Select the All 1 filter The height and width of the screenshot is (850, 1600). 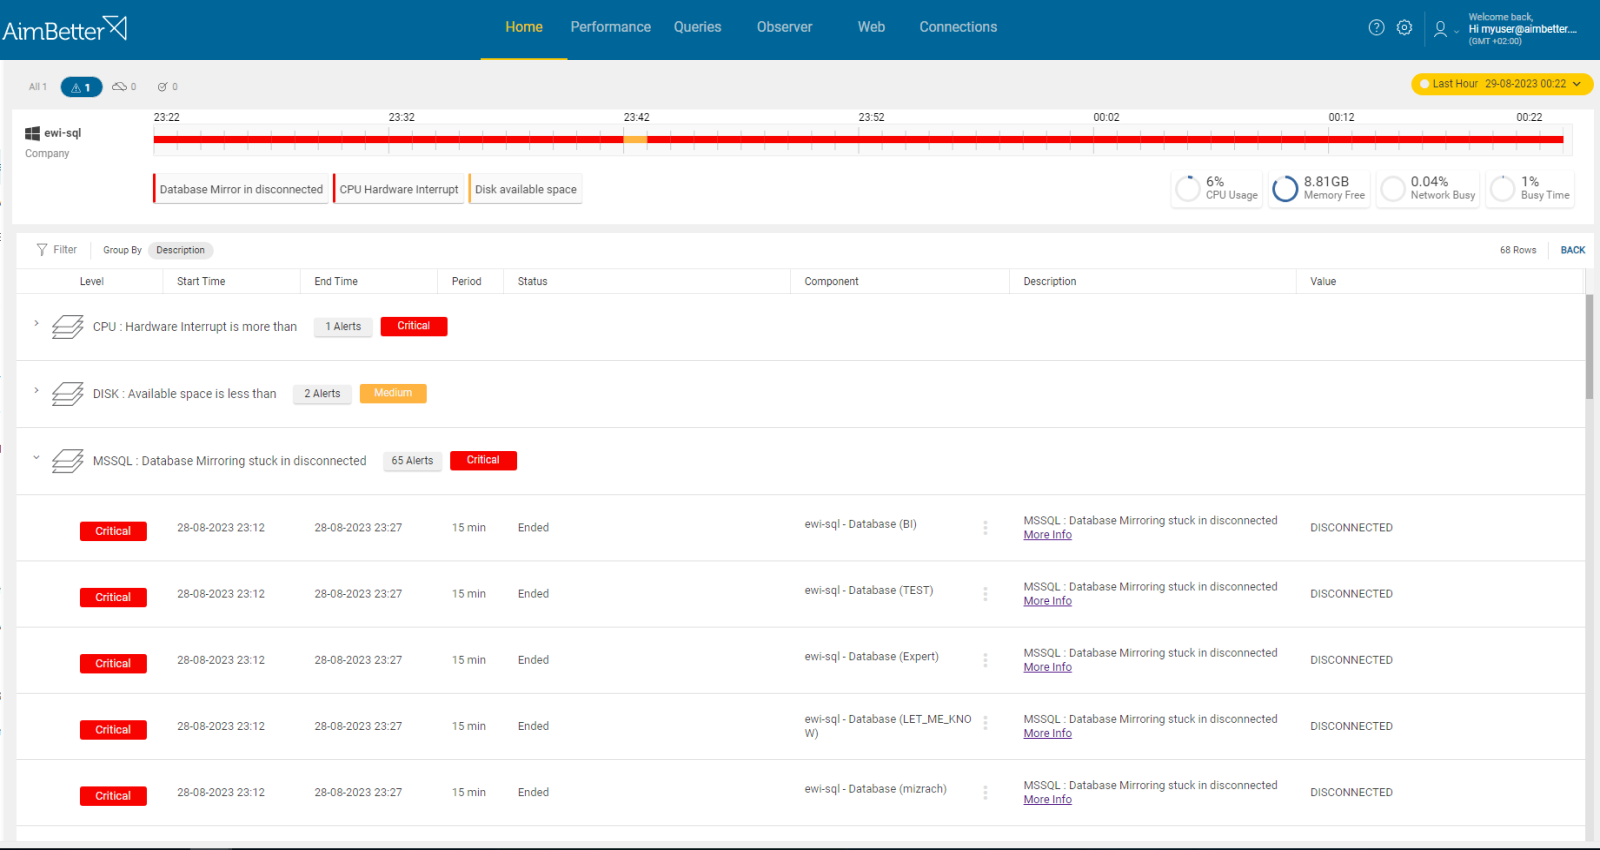pos(38,87)
